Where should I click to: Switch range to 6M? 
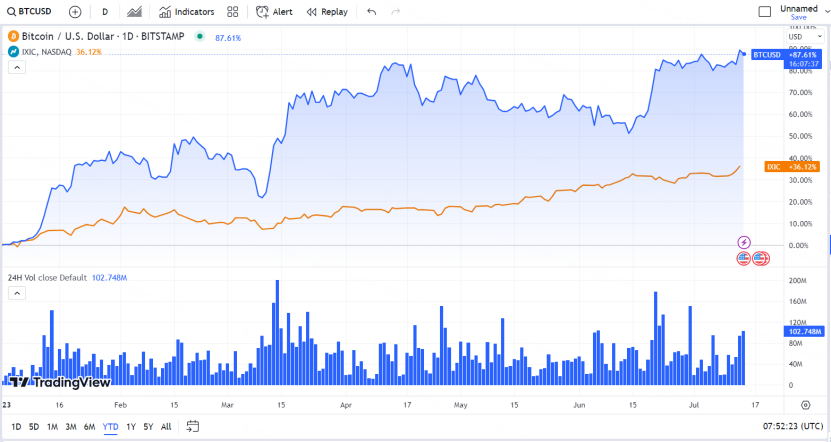90,427
